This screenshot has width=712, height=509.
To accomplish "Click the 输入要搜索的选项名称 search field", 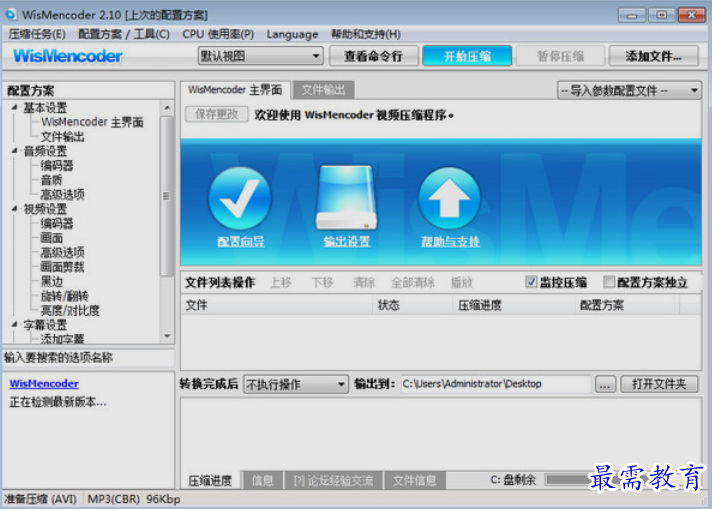I will point(89,358).
